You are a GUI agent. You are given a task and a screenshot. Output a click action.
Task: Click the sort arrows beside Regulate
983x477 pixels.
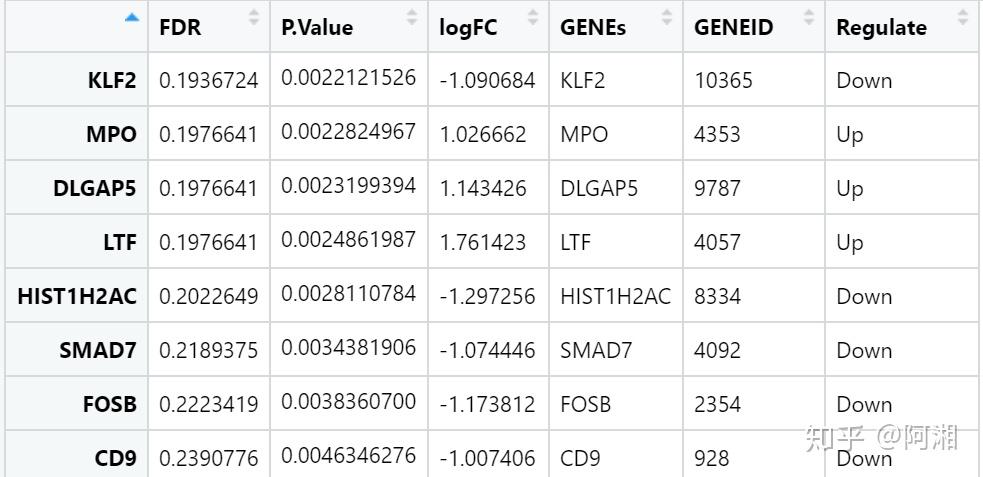pos(962,17)
